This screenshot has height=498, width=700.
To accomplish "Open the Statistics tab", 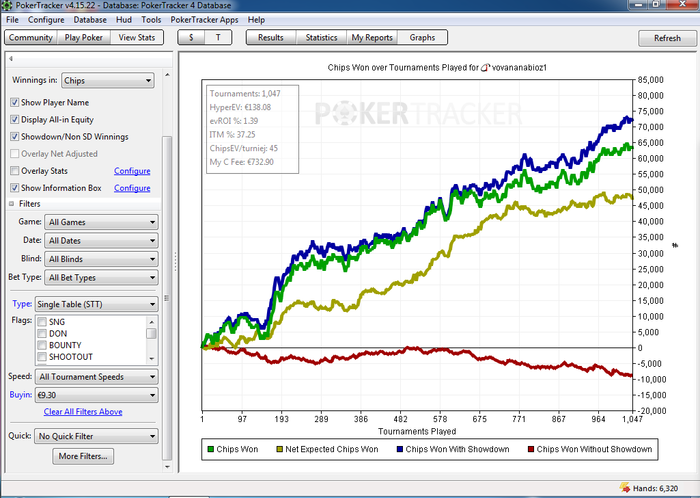I will coord(321,37).
